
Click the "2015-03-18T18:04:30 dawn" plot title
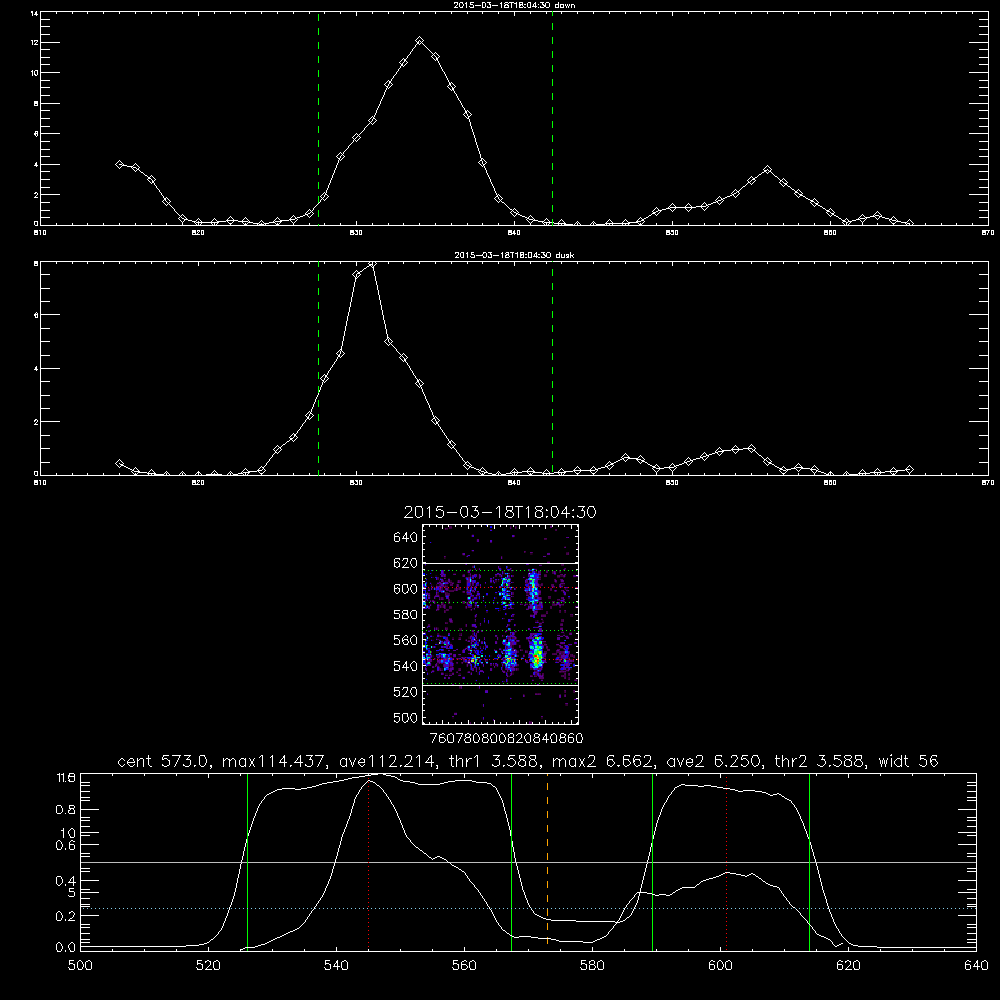pos(514,5)
